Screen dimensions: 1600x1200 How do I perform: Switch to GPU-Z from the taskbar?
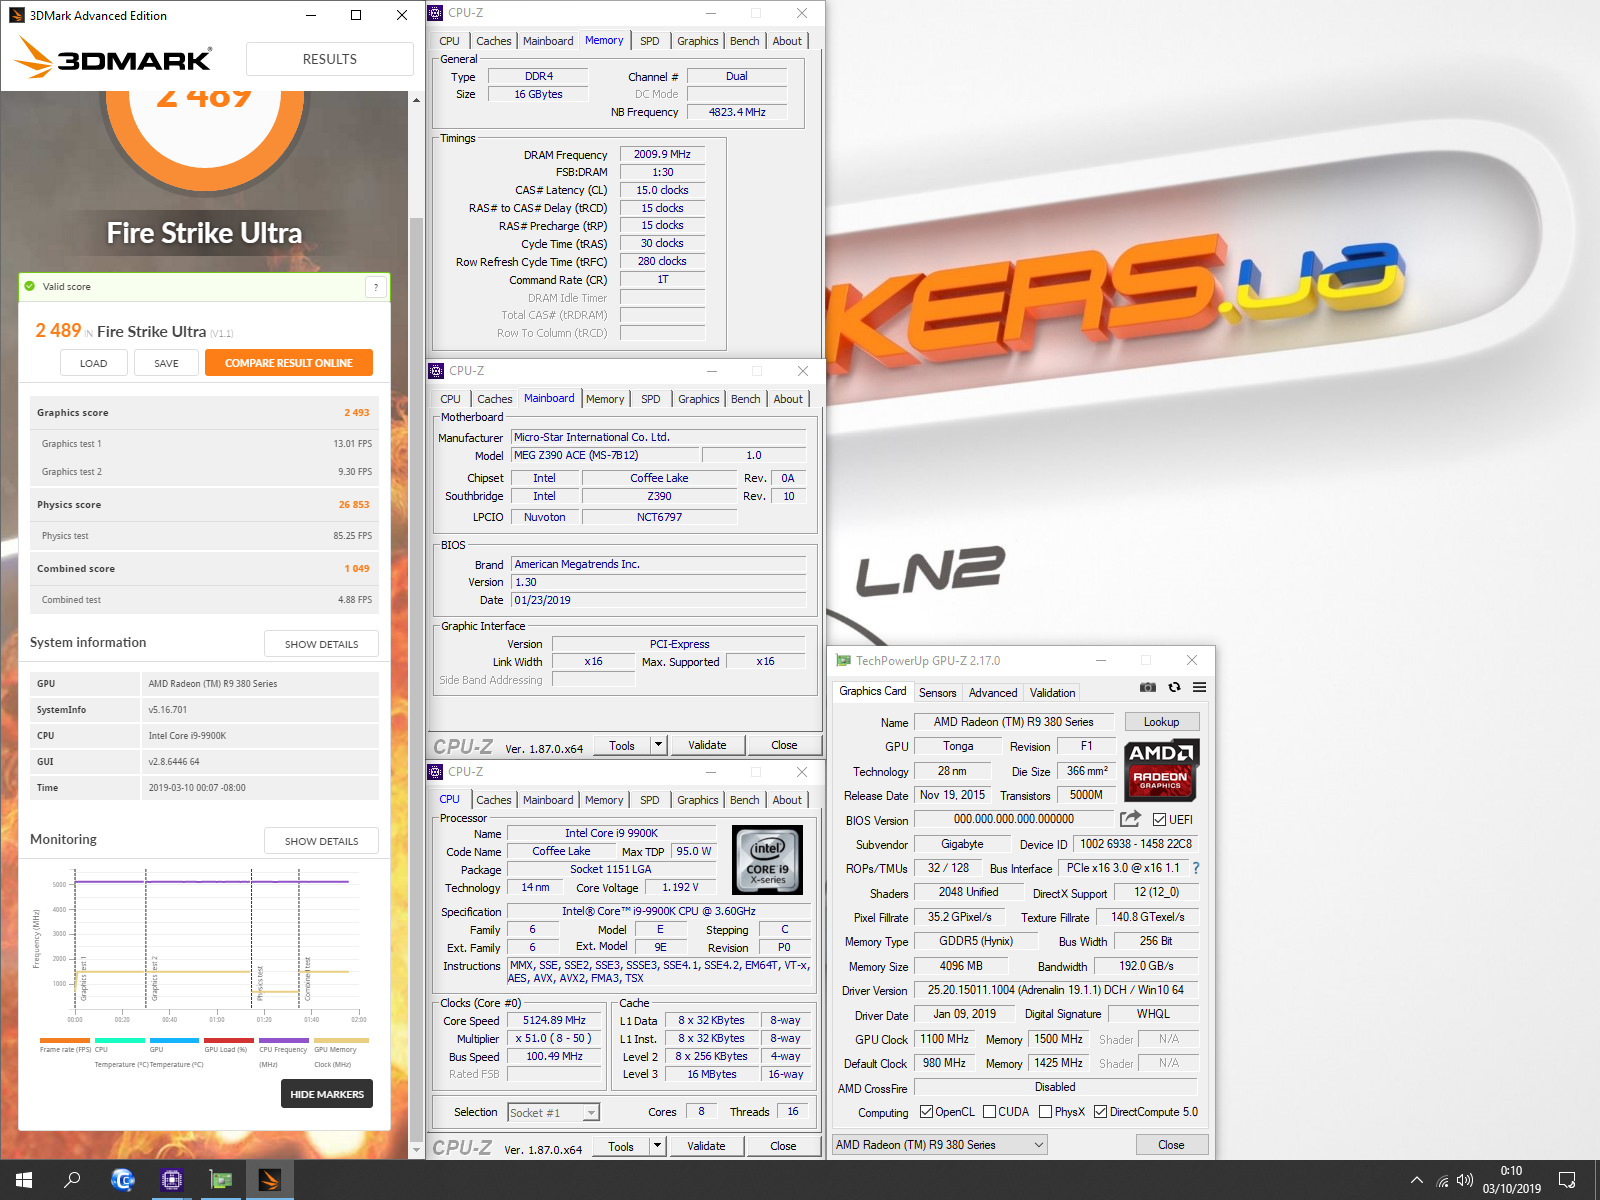[x=220, y=1180]
